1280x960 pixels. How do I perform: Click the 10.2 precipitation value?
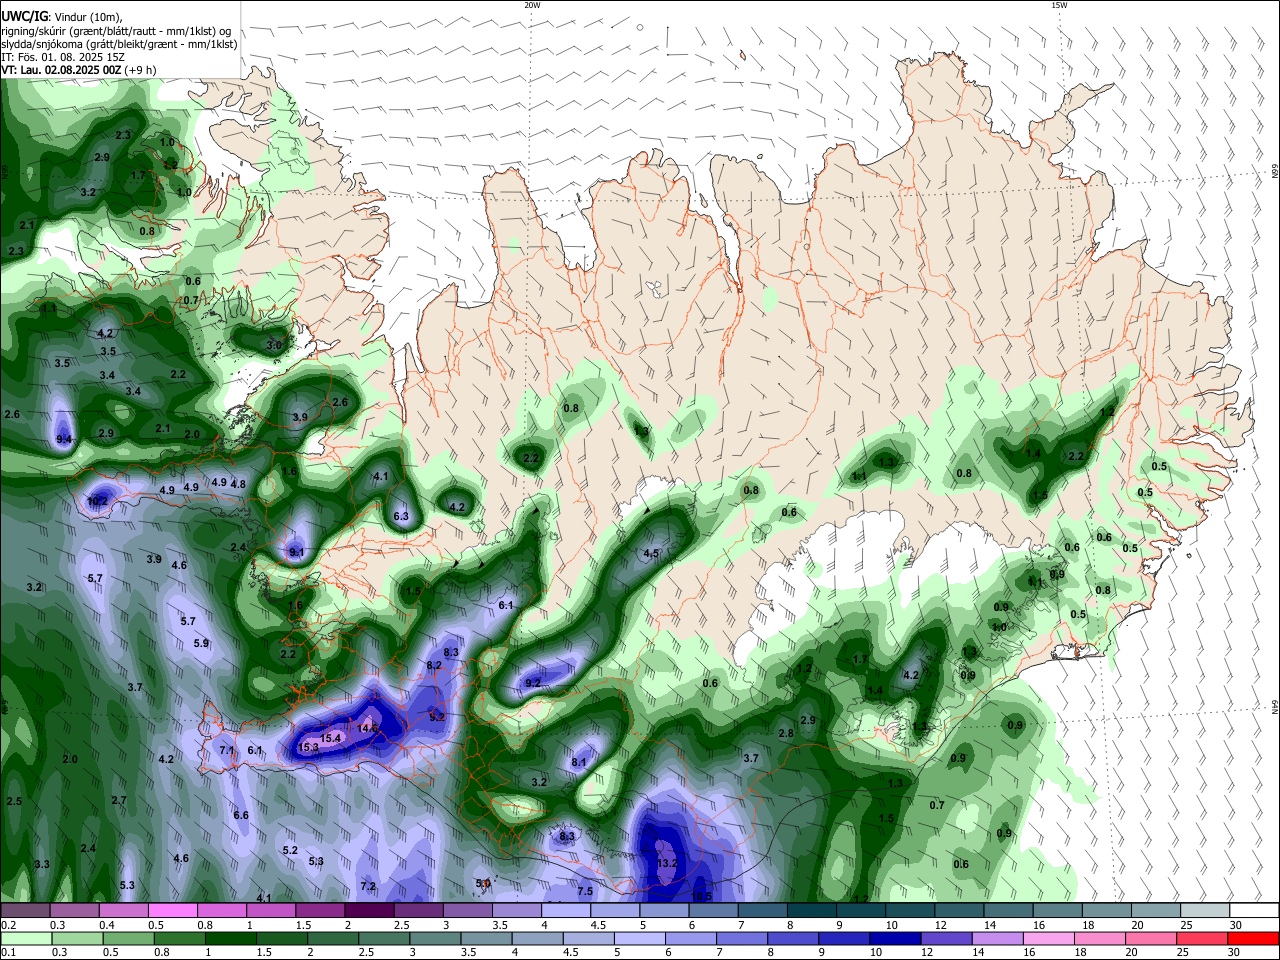pyautogui.click(x=98, y=501)
